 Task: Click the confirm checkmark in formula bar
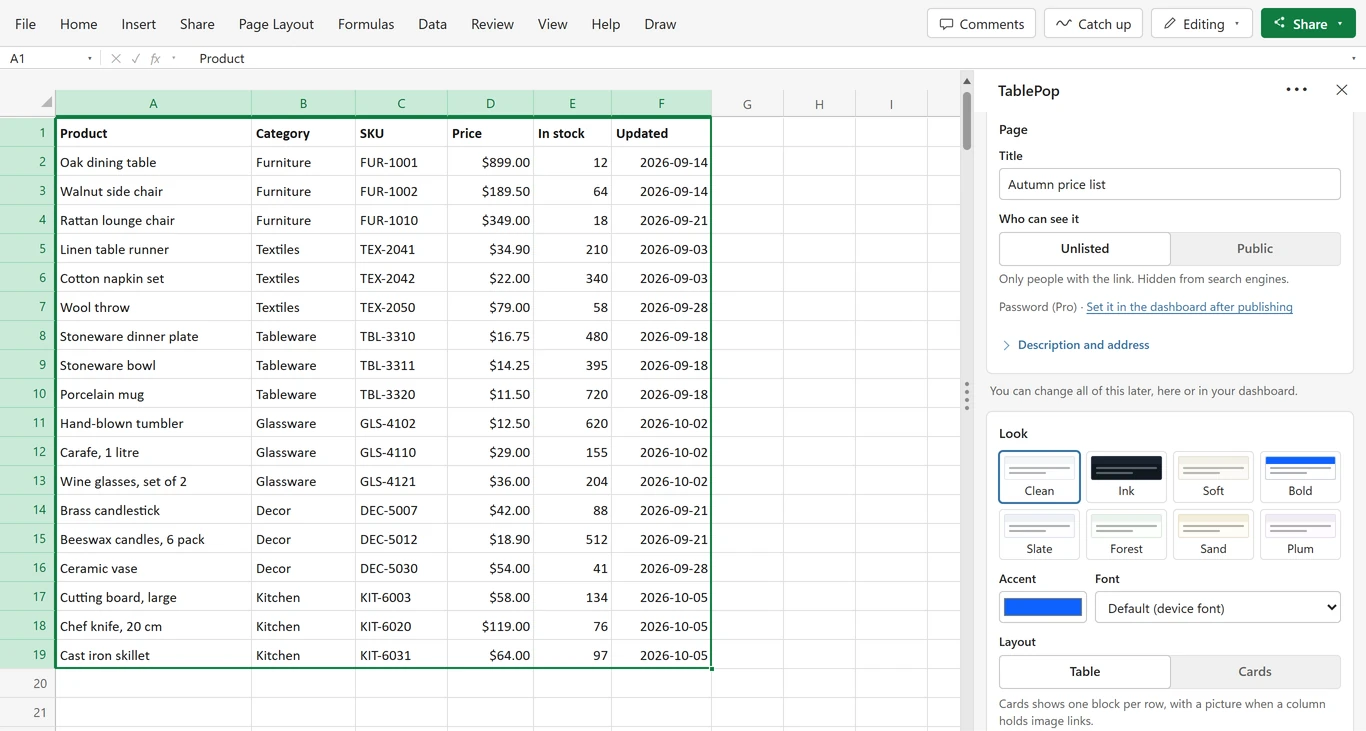point(136,59)
